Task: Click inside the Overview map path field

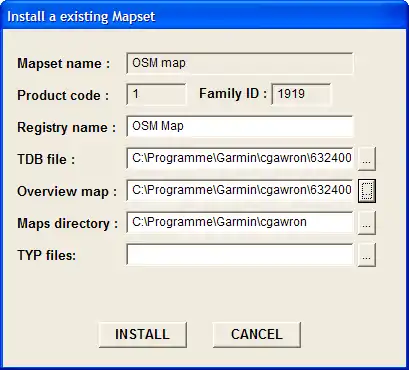Action: click(x=240, y=190)
